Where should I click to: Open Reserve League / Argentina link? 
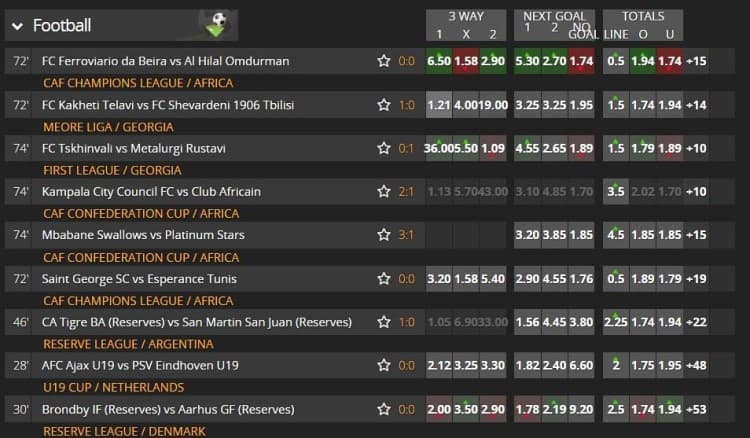coord(128,344)
